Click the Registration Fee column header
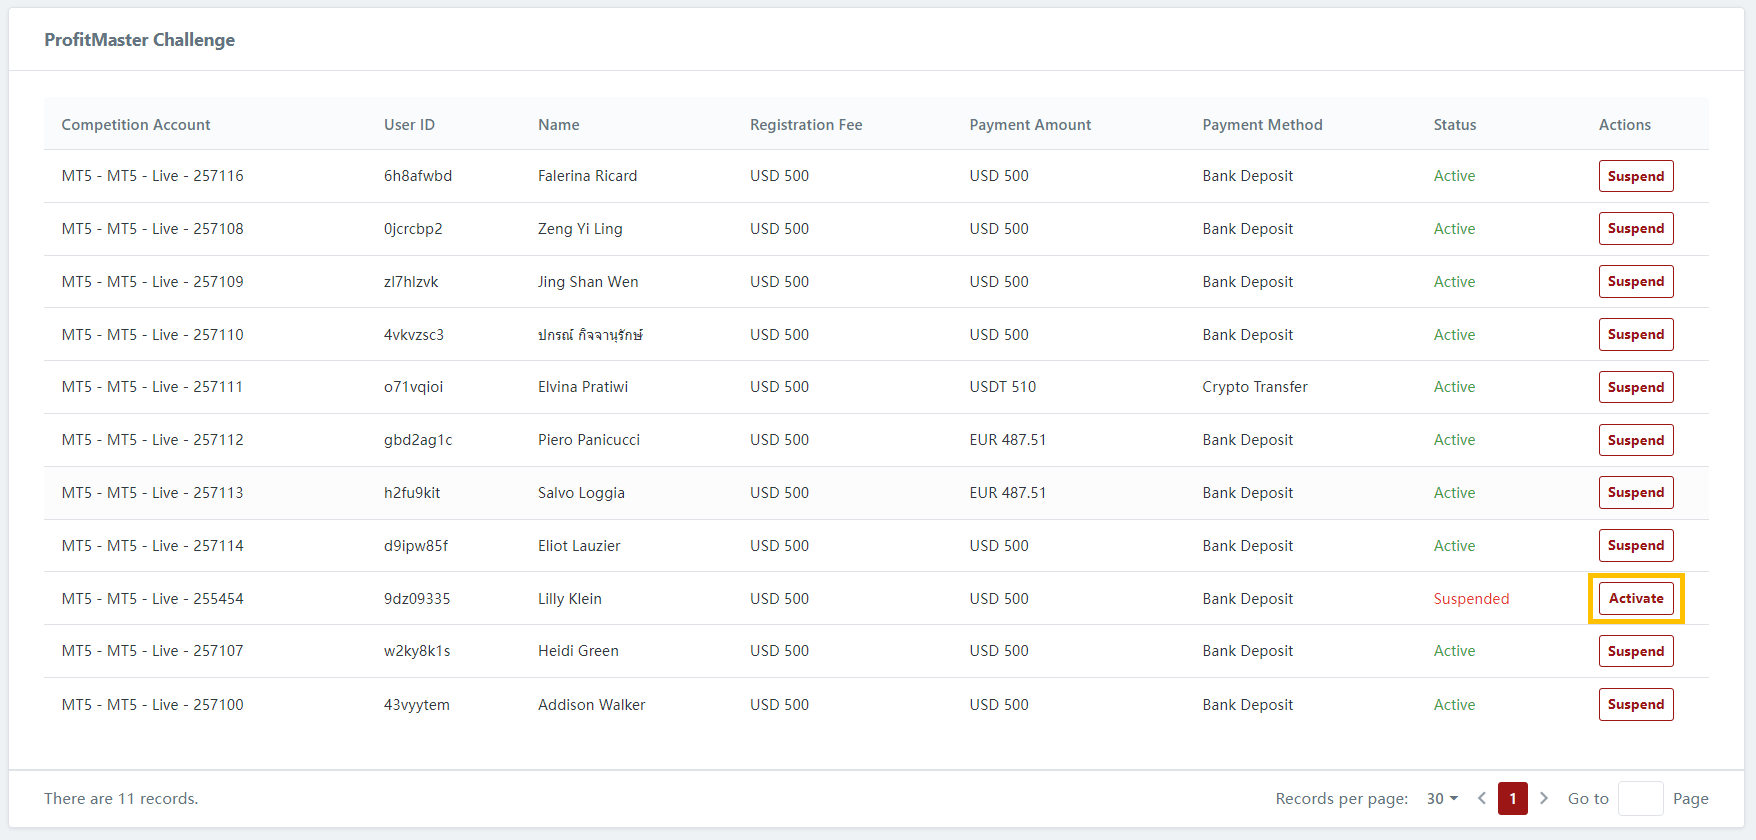This screenshot has width=1756, height=840. pos(806,125)
